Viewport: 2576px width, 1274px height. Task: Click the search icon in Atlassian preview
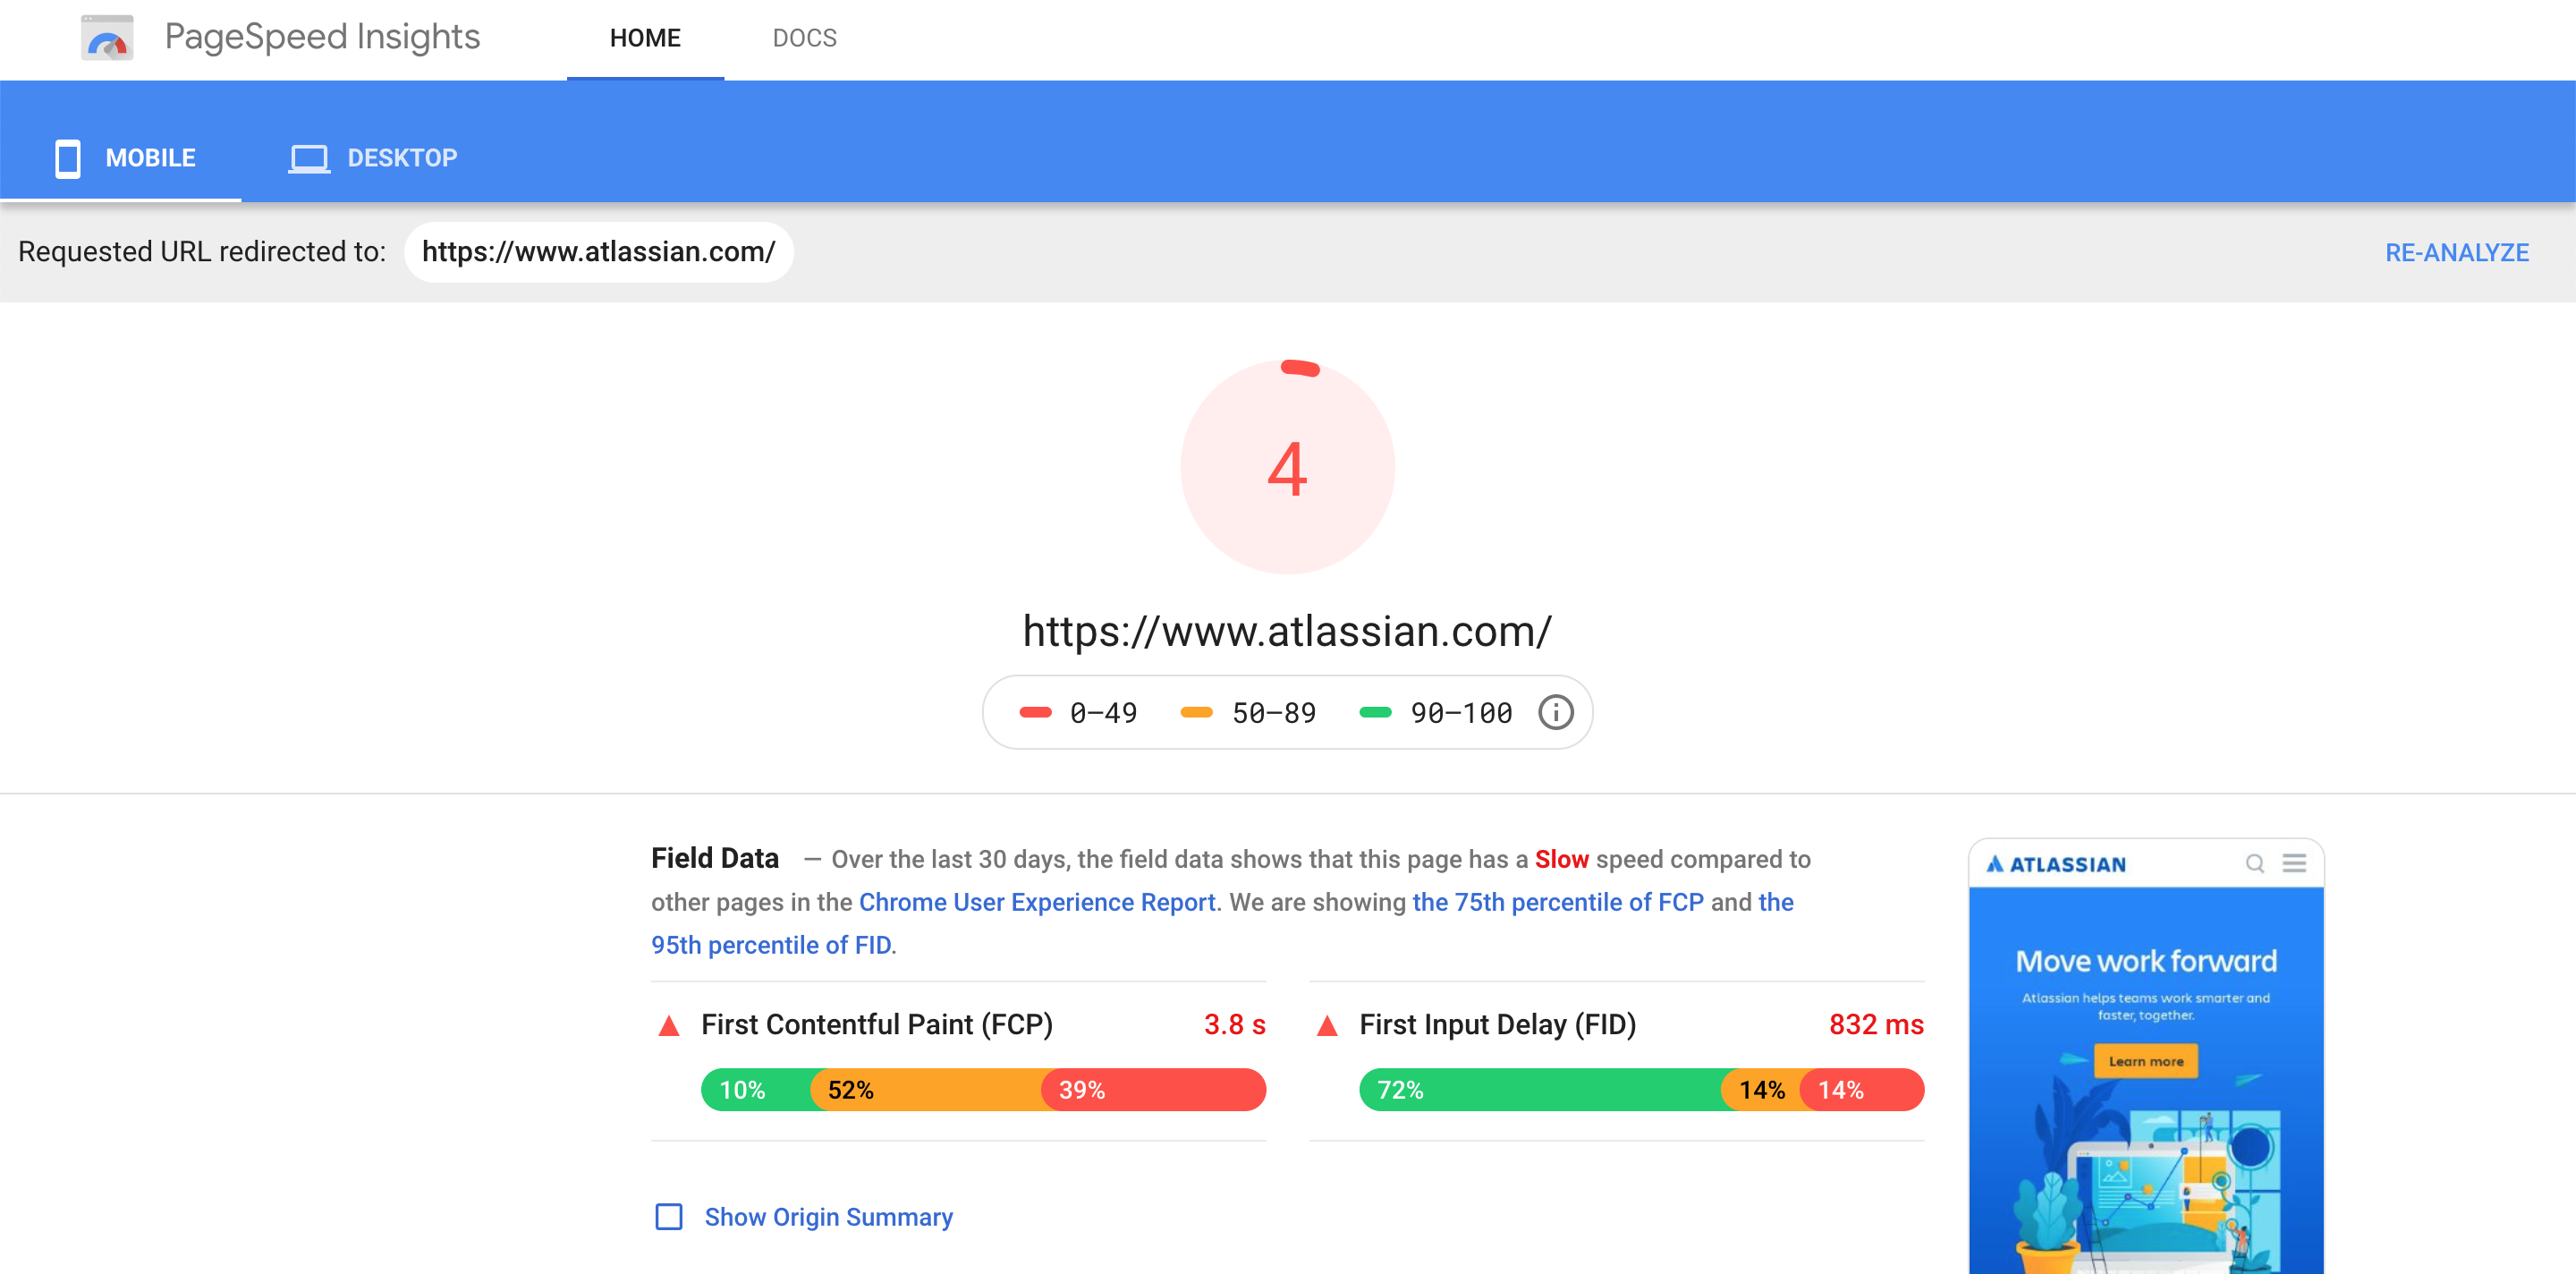click(2254, 863)
